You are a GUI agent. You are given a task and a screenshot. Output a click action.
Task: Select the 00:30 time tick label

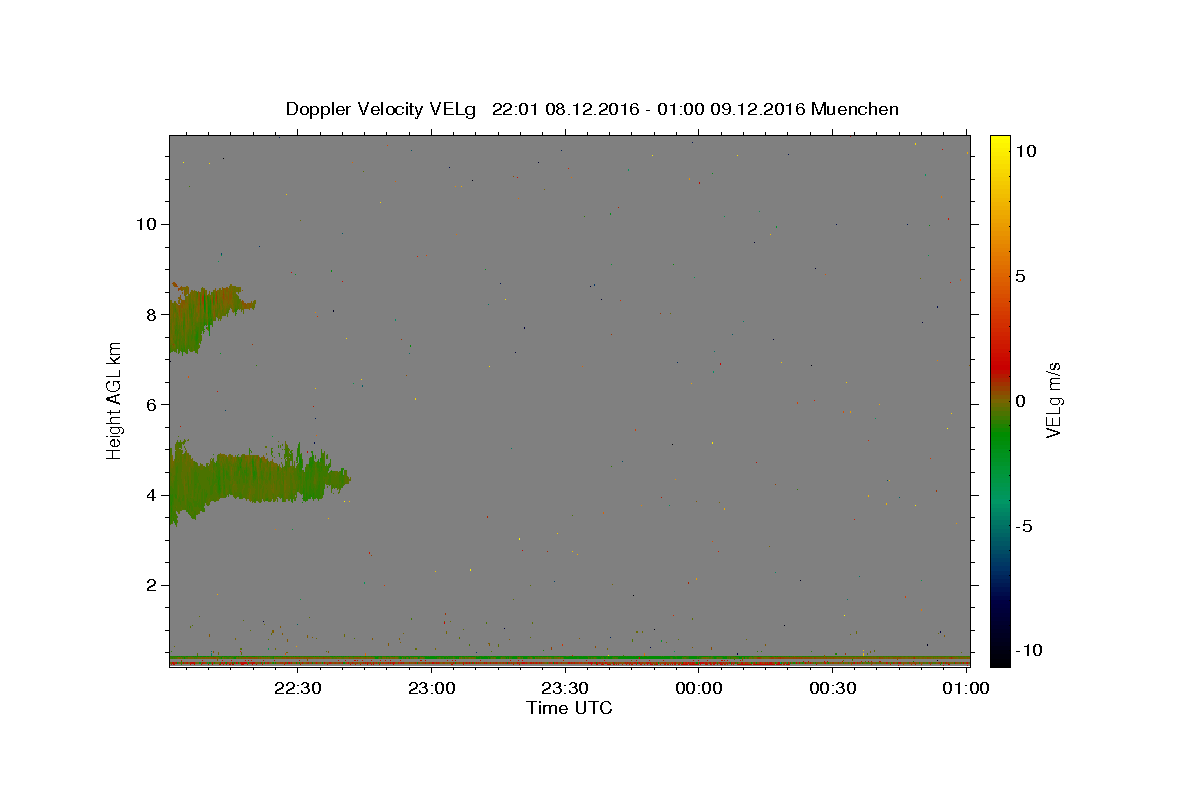pos(832,688)
